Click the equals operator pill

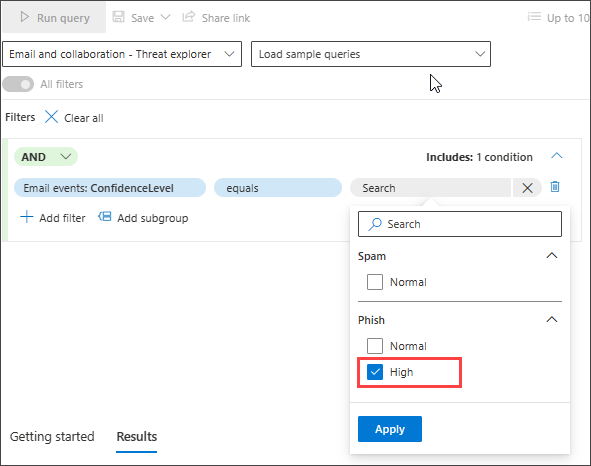click(x=278, y=188)
